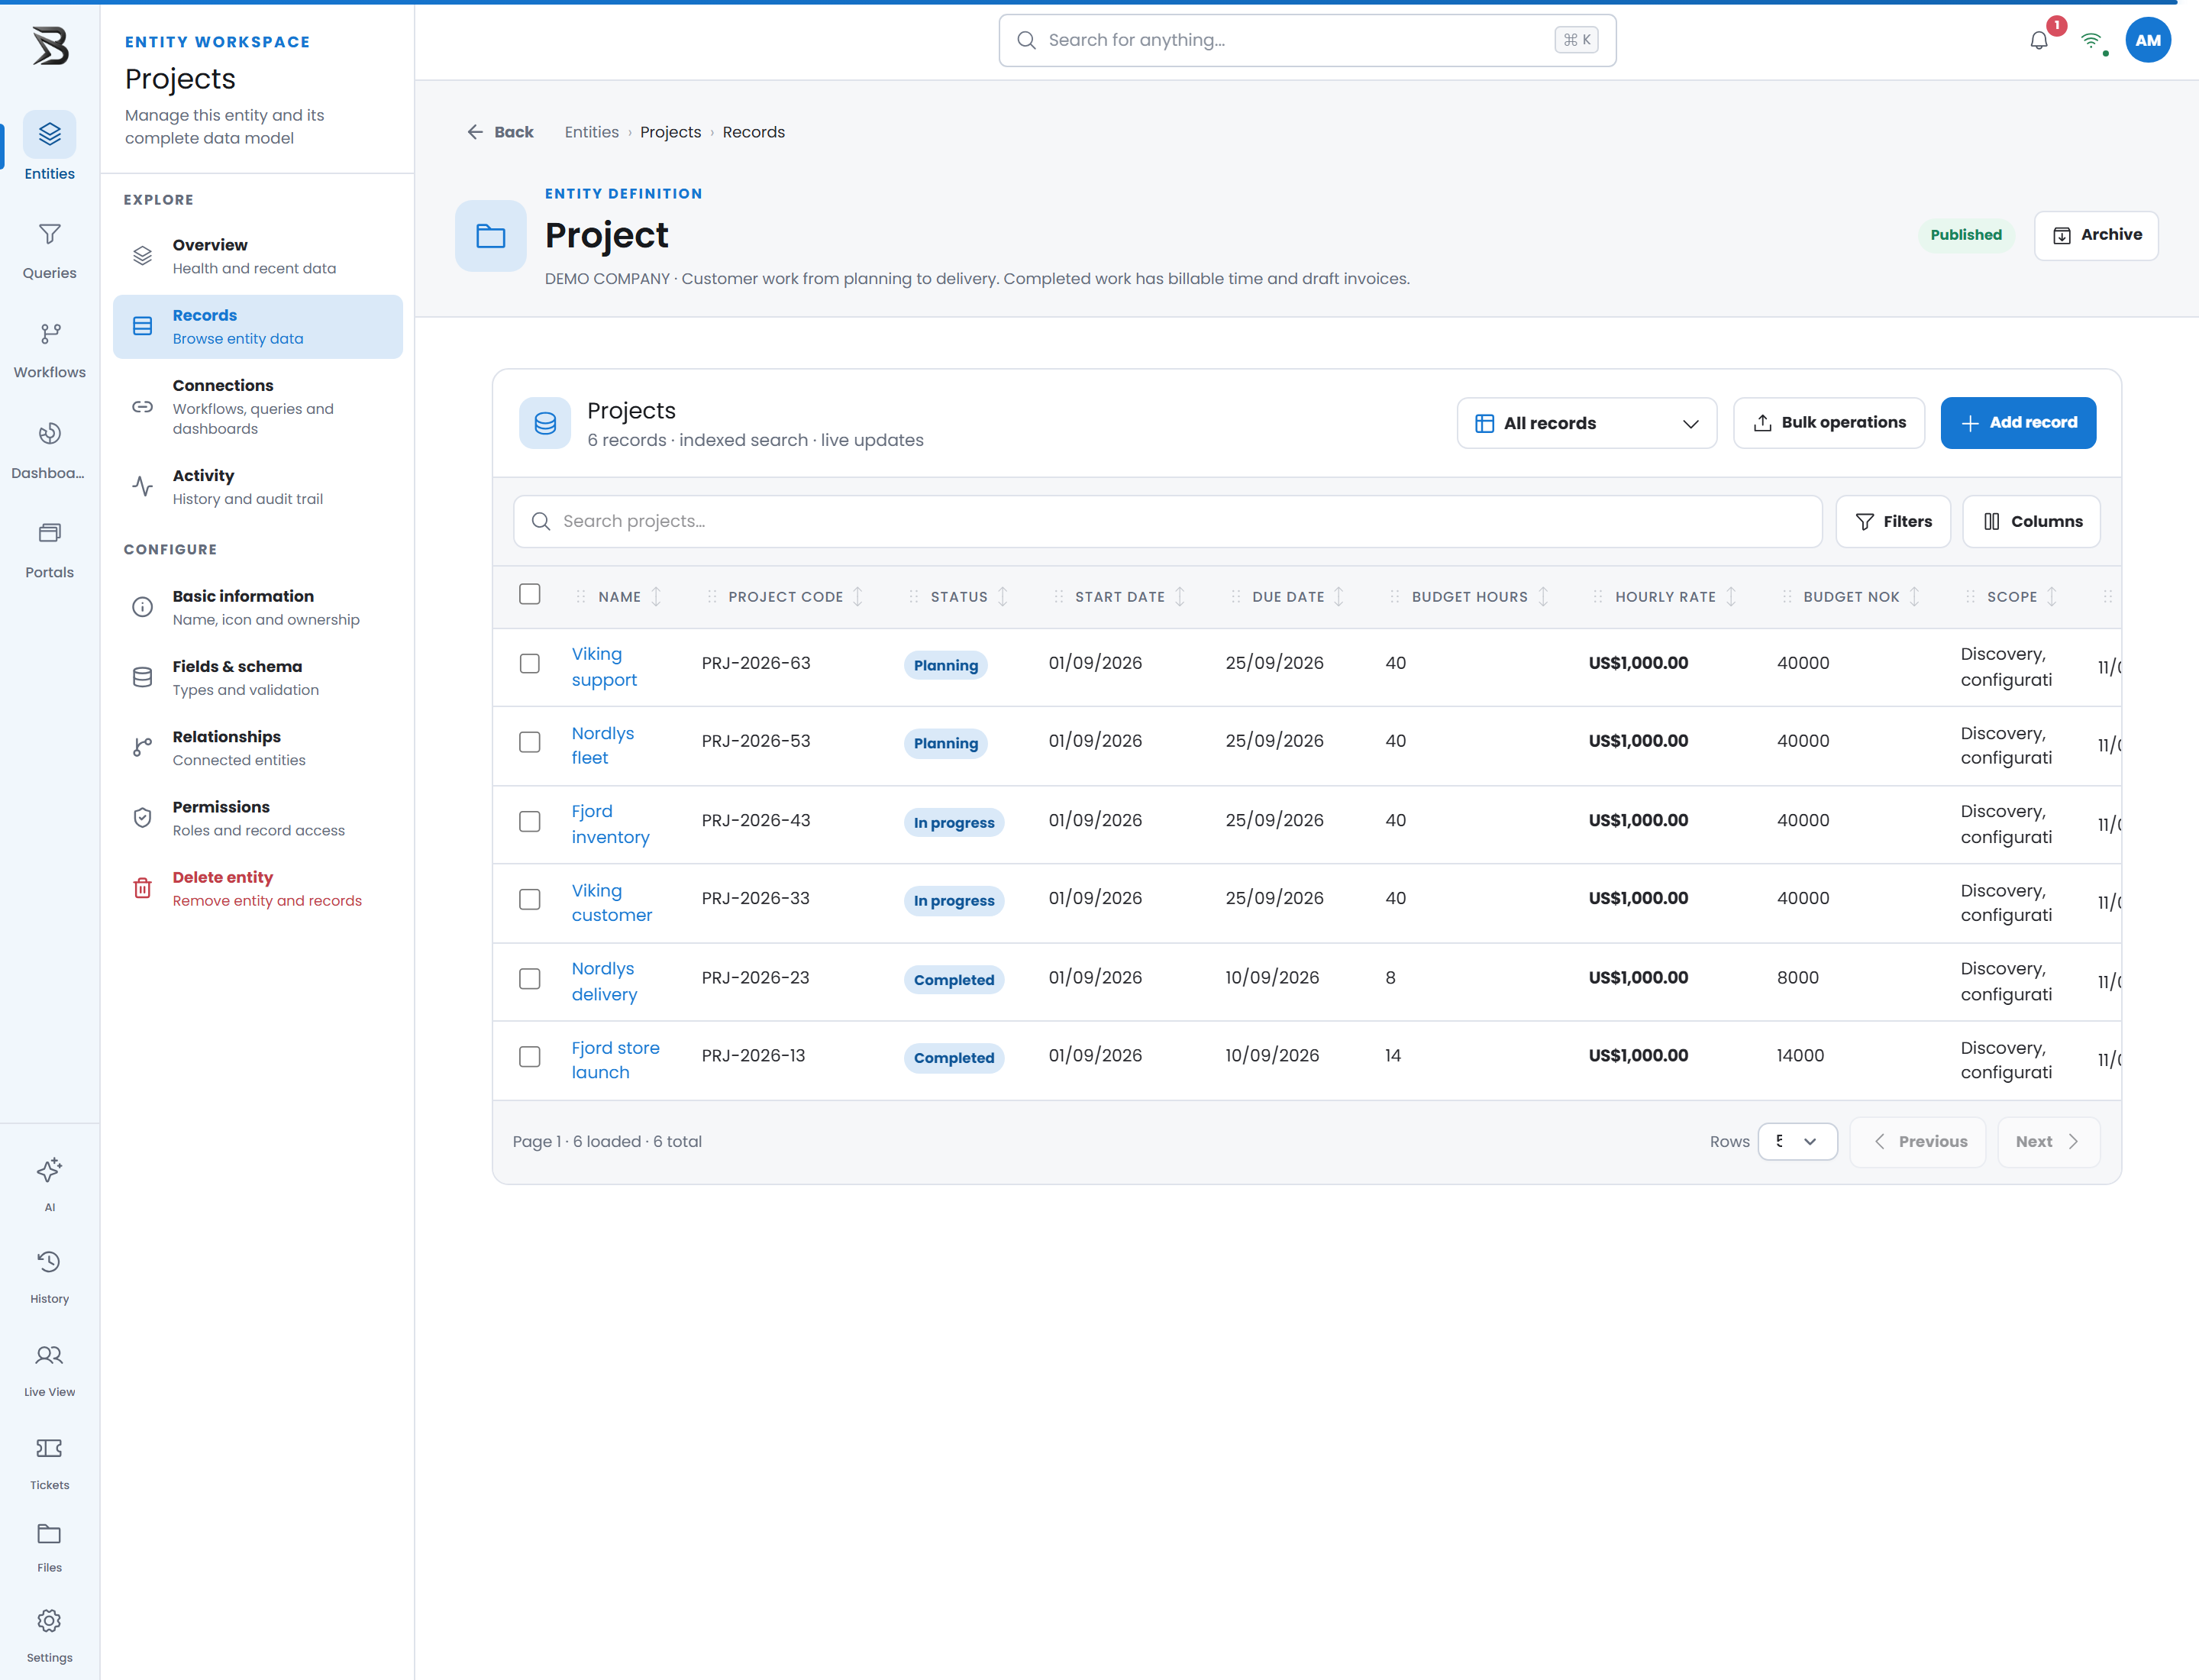Open the Filters panel
The width and height of the screenshot is (2199, 1680).
(1893, 521)
